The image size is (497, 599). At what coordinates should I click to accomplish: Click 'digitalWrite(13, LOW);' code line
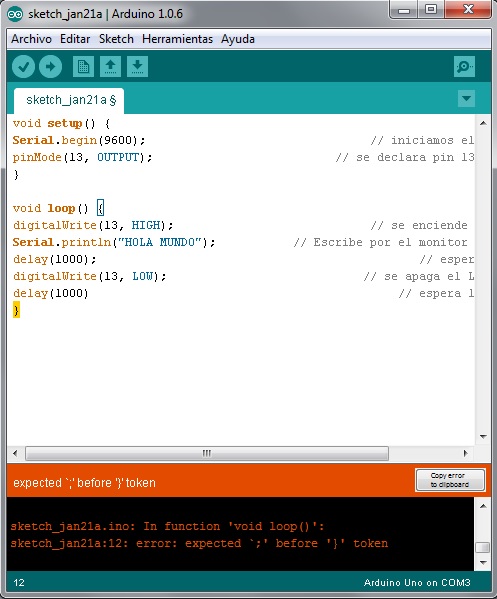point(90,276)
